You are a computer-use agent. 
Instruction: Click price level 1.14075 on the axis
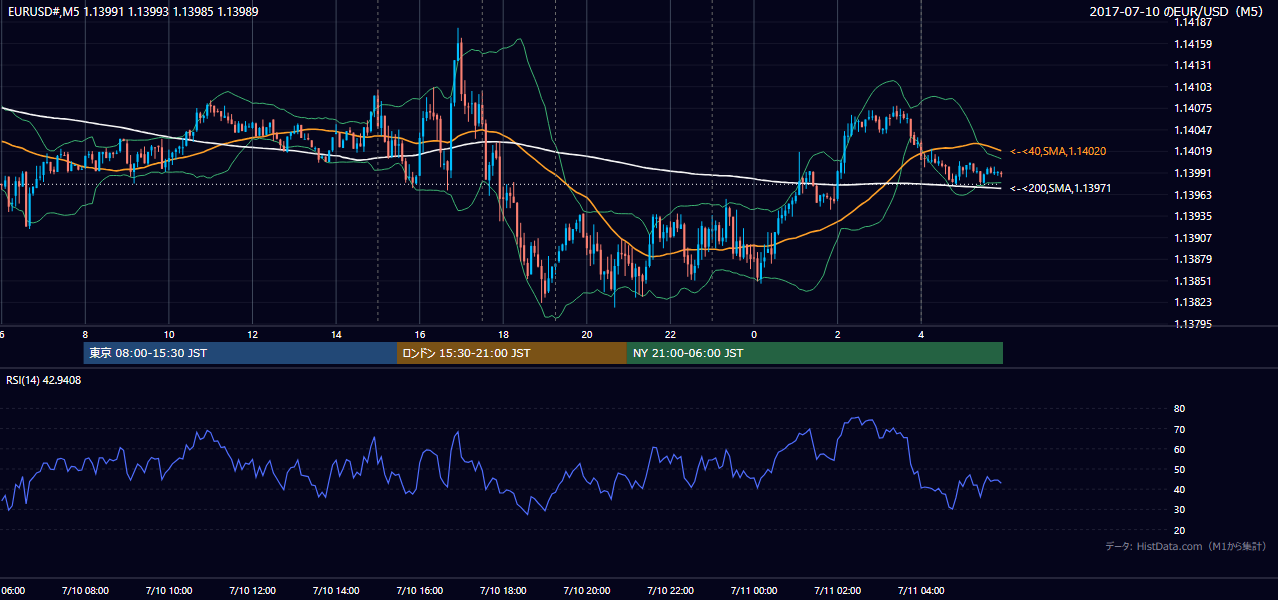click(1192, 109)
